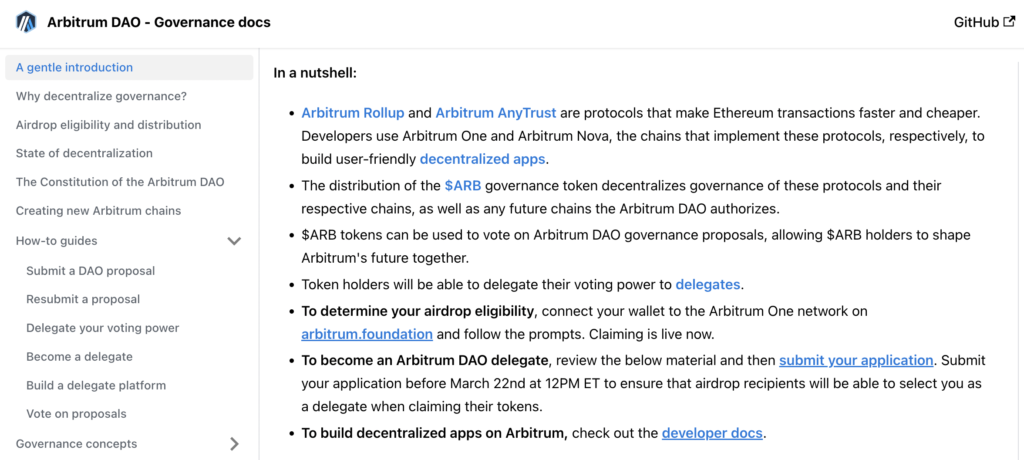
Task: Go to Become a delegate
Action: [79, 357]
